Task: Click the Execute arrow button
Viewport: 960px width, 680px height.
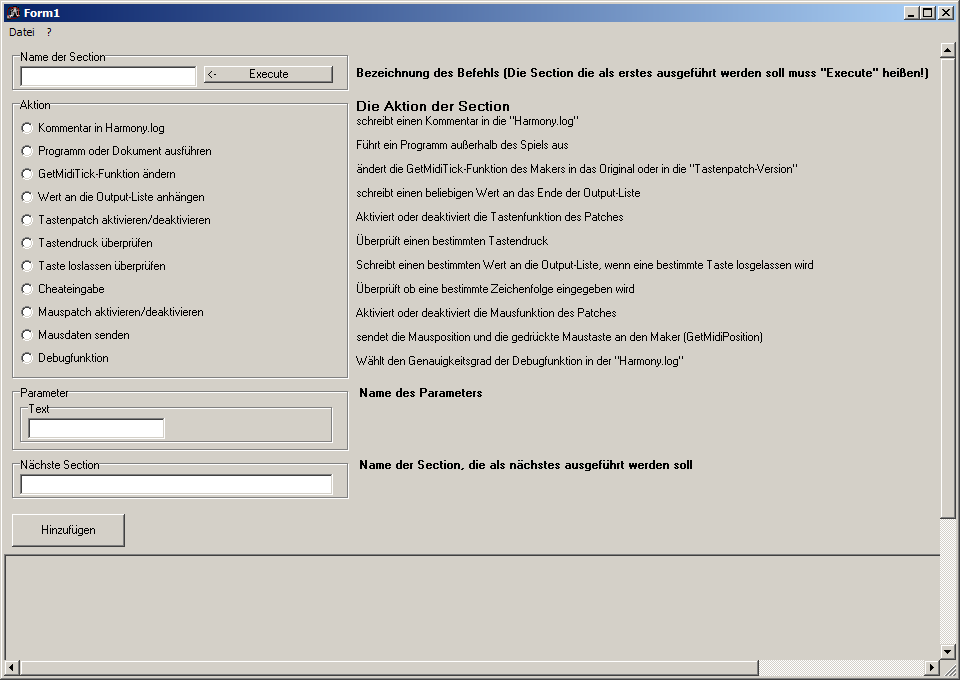Action: coord(268,74)
